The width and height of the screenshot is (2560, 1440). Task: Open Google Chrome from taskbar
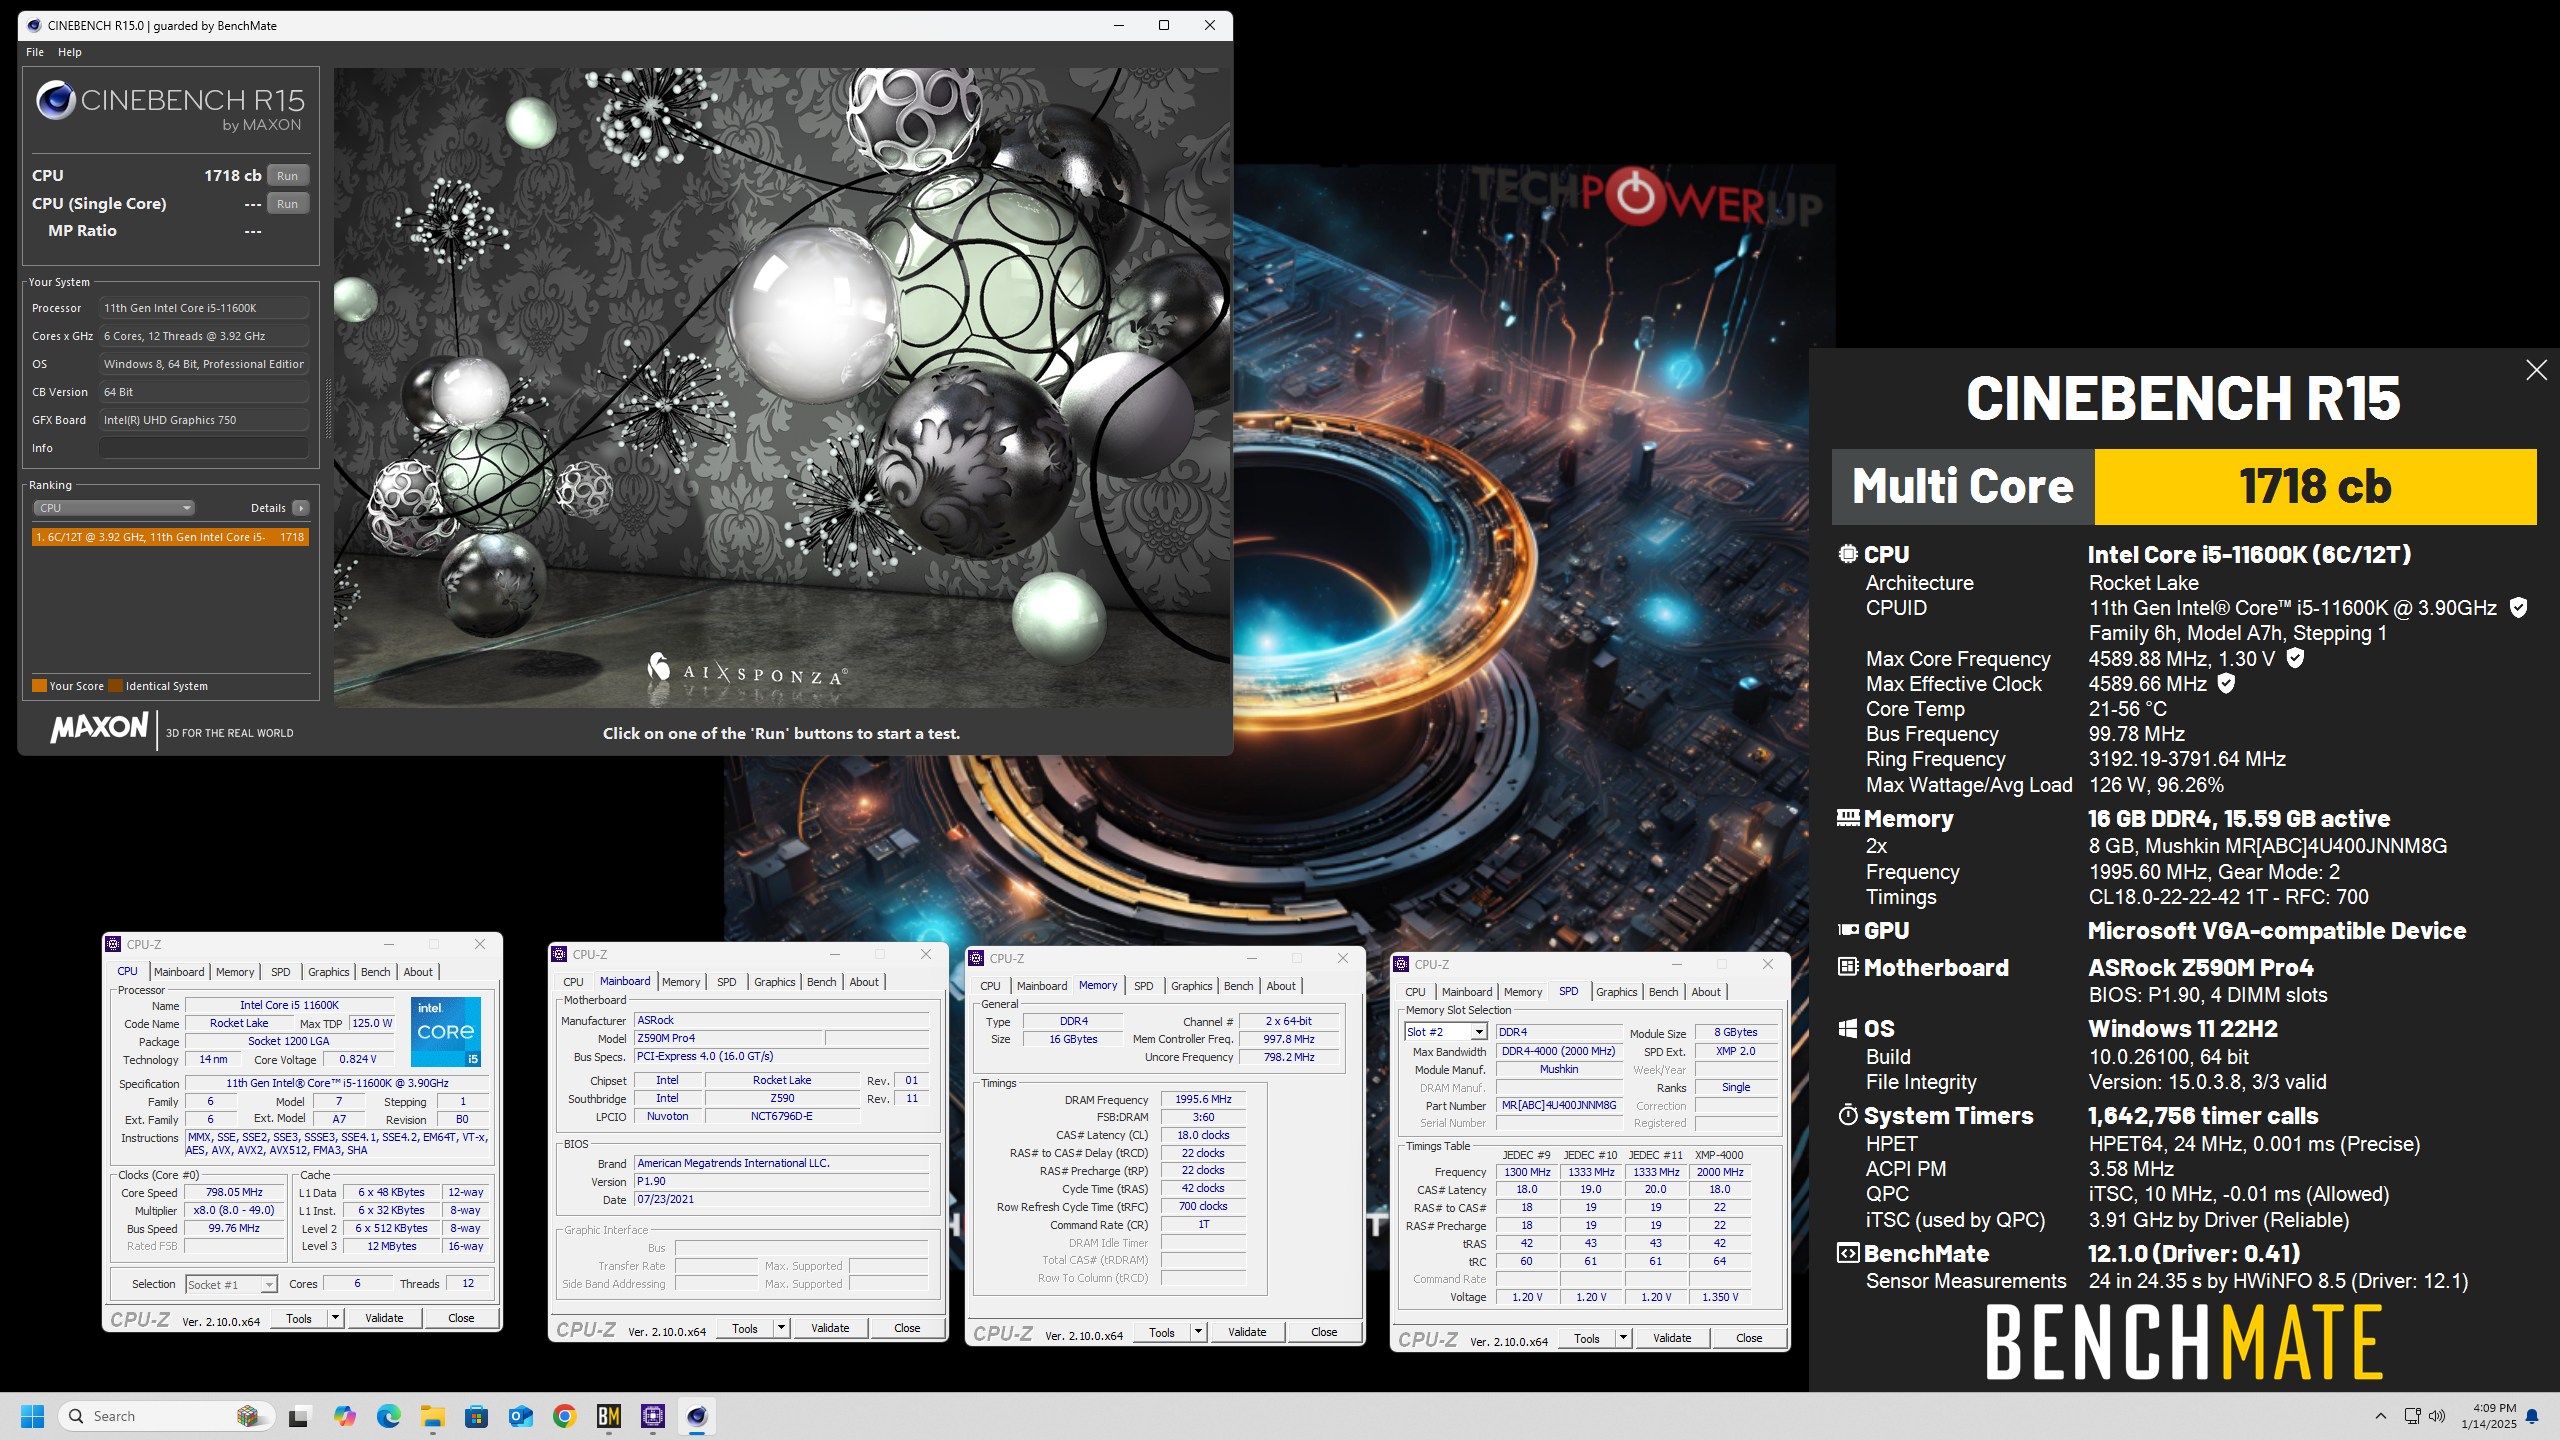pos(564,1416)
